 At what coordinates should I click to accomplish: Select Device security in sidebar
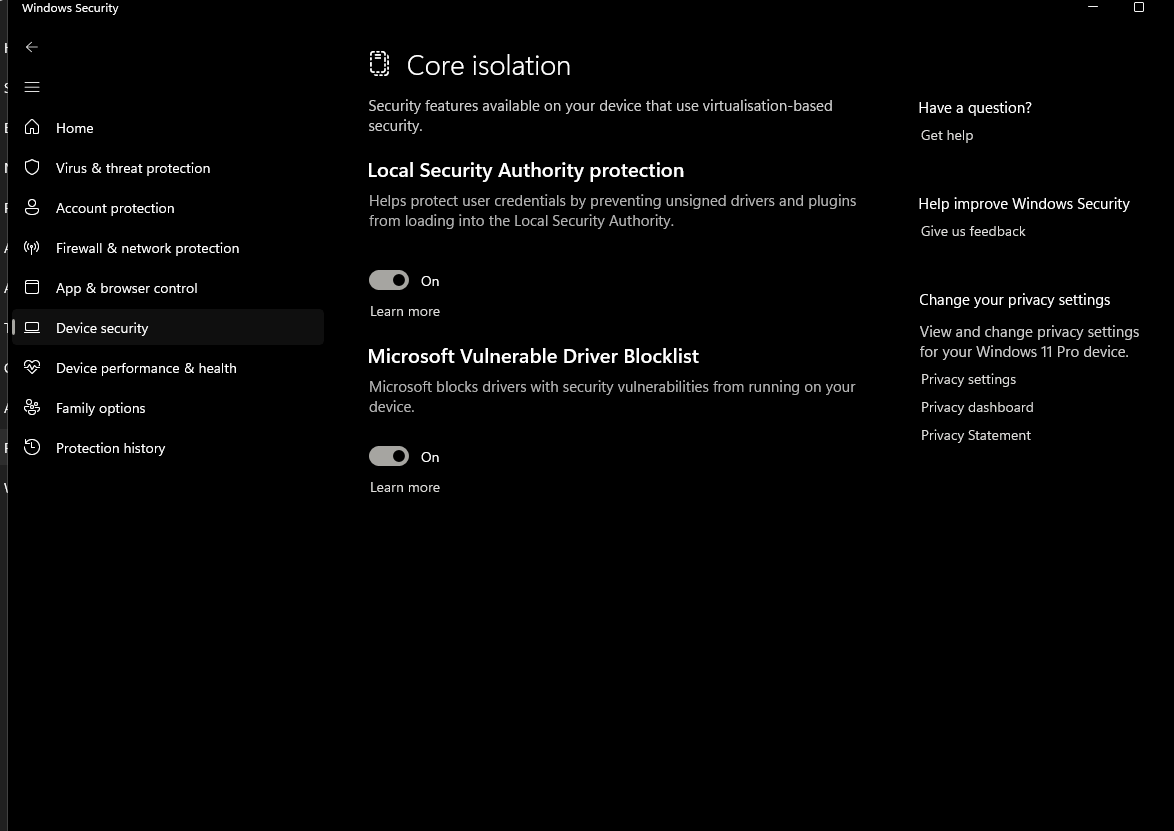pyautogui.click(x=102, y=328)
